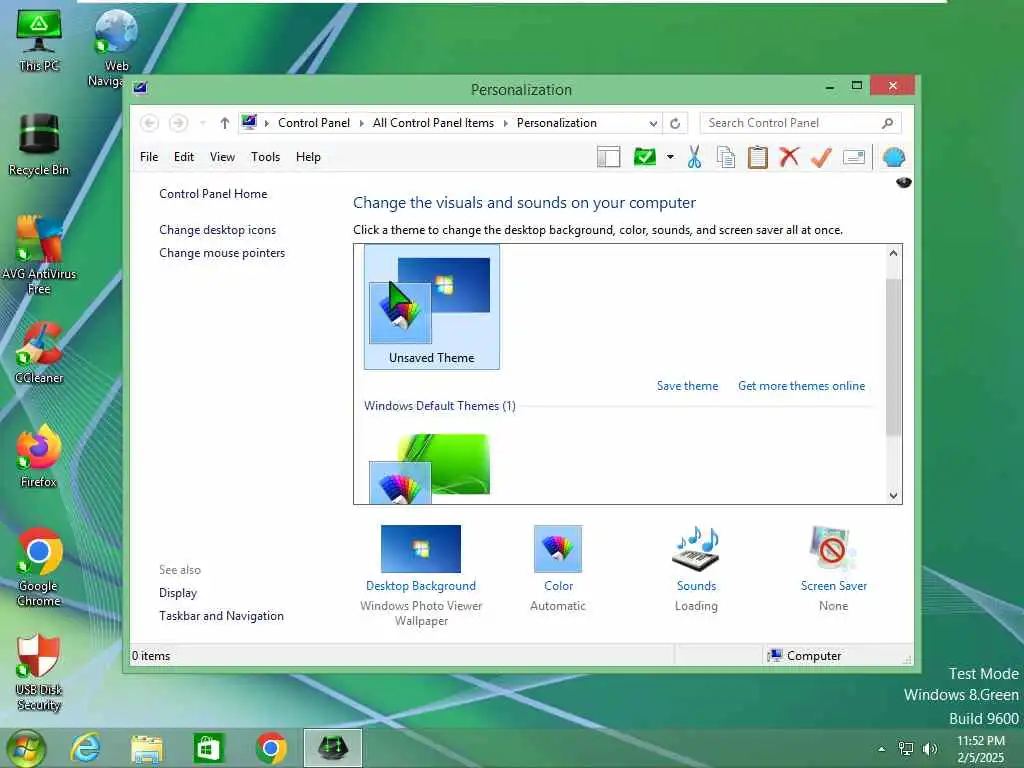
Task: Click the Copy toolbar icon
Action: [x=726, y=157]
